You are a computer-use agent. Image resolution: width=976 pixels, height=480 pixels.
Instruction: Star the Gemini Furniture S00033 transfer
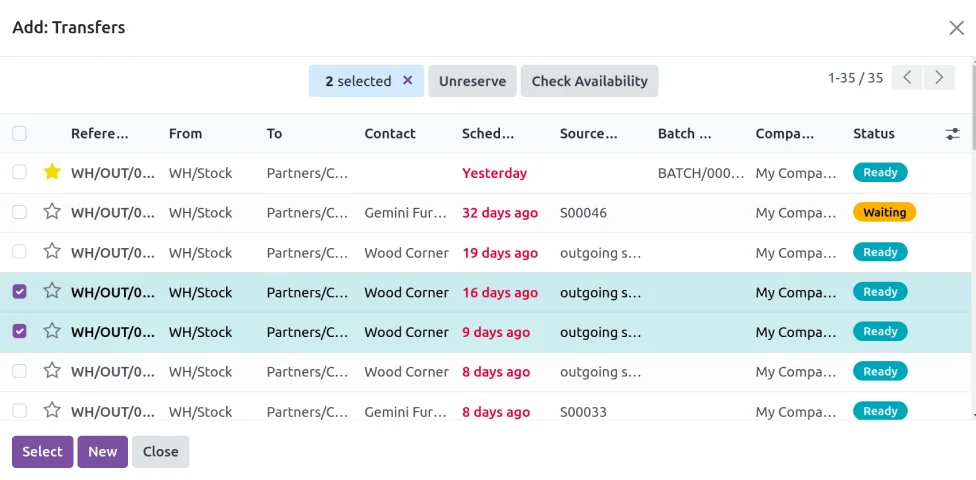click(52, 410)
